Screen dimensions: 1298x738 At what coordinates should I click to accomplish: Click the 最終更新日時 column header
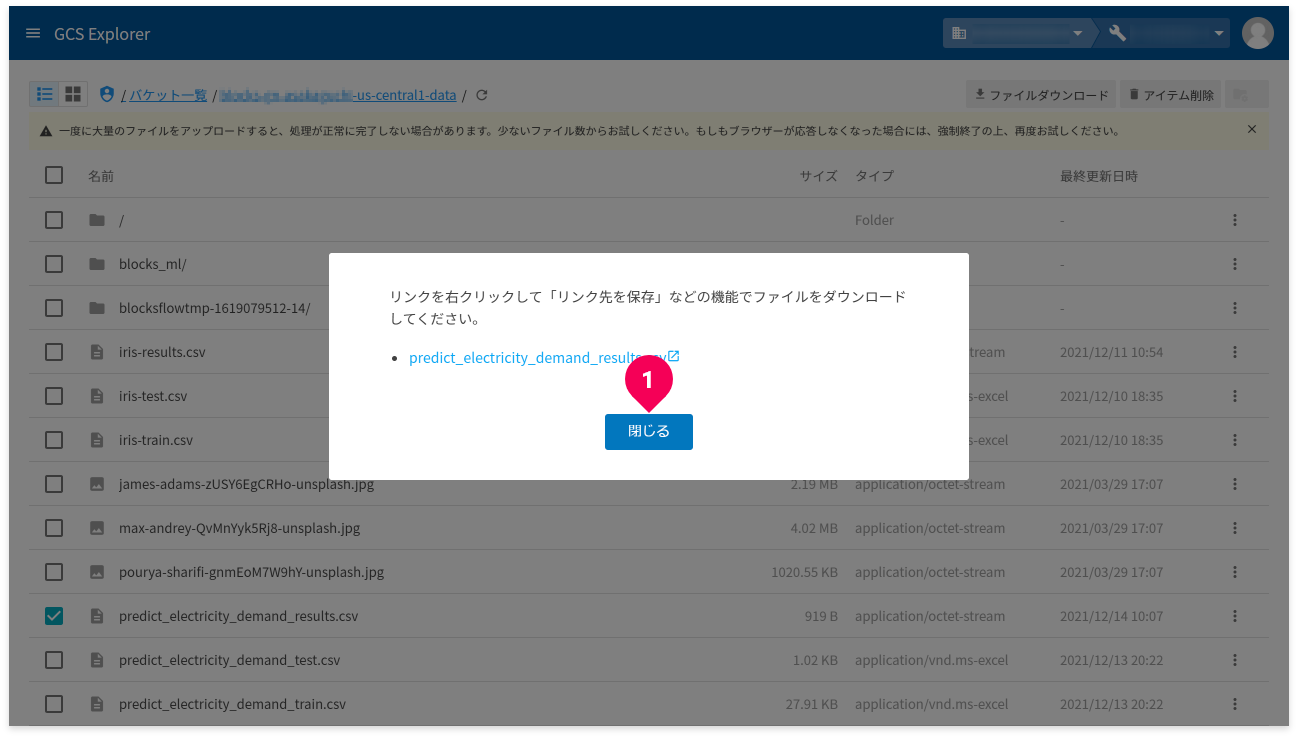1099,176
